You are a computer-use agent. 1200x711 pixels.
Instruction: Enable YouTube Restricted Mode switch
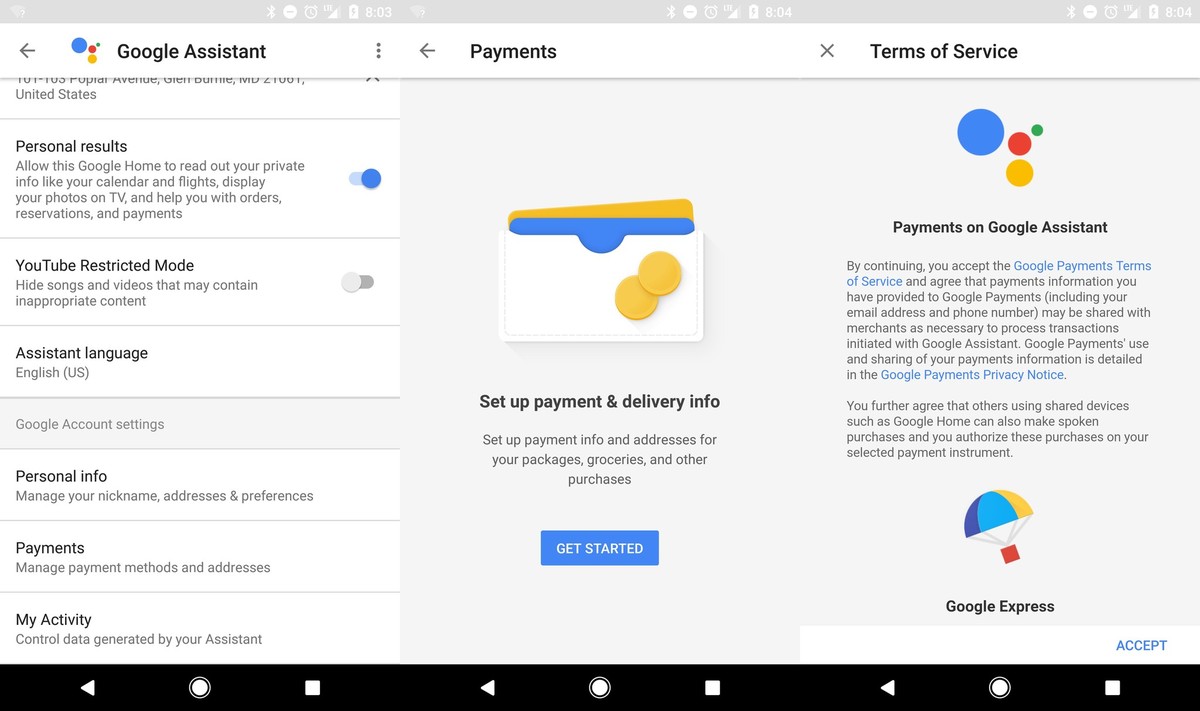pyautogui.click(x=357, y=283)
